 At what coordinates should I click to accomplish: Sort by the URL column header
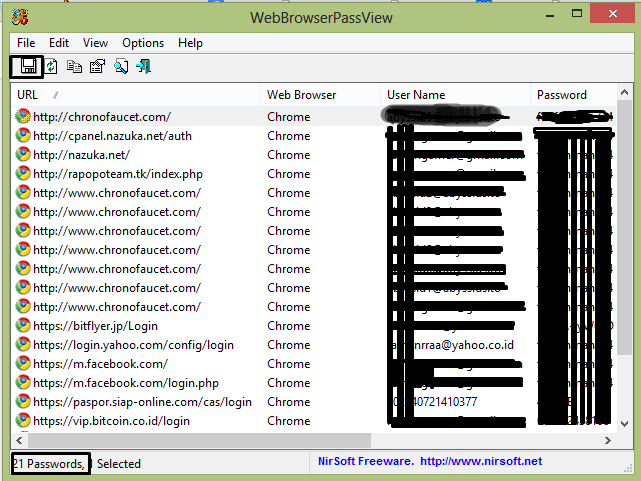click(136, 95)
